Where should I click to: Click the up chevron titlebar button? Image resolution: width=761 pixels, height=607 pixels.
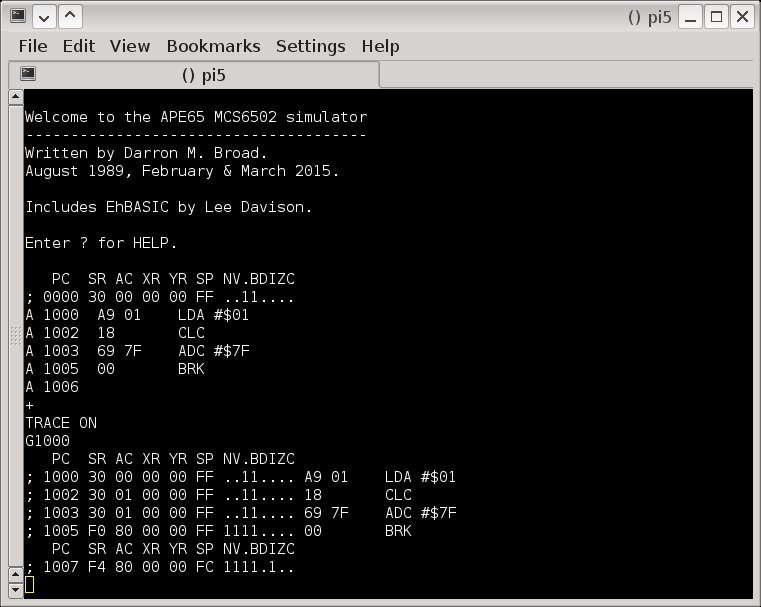tap(70, 17)
